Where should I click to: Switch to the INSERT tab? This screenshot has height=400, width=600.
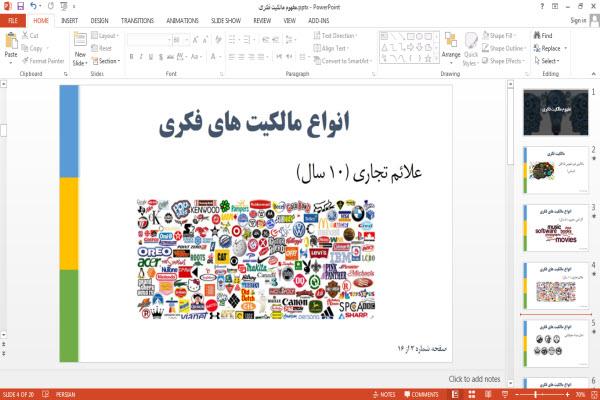[69, 21]
